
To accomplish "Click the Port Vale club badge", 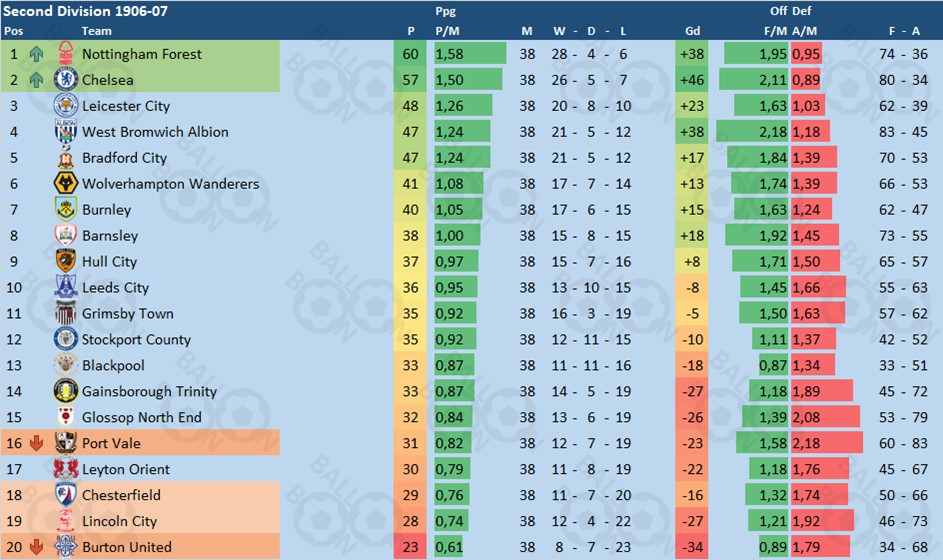I will [x=66, y=443].
